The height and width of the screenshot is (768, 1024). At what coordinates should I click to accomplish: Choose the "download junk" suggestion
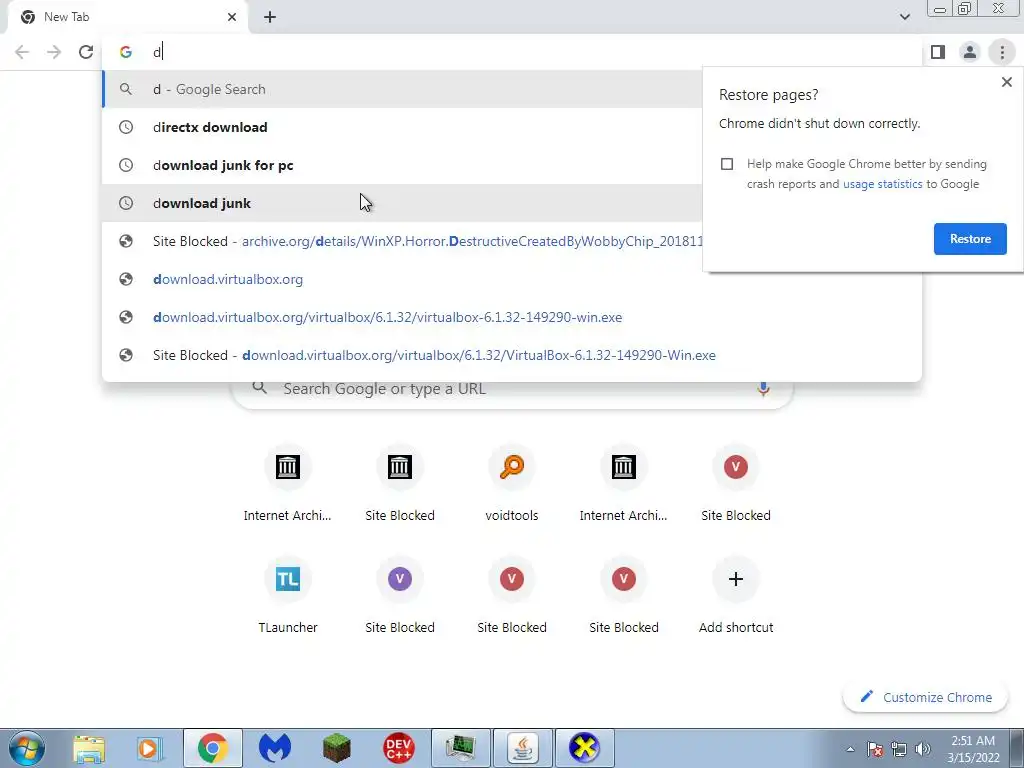point(402,203)
